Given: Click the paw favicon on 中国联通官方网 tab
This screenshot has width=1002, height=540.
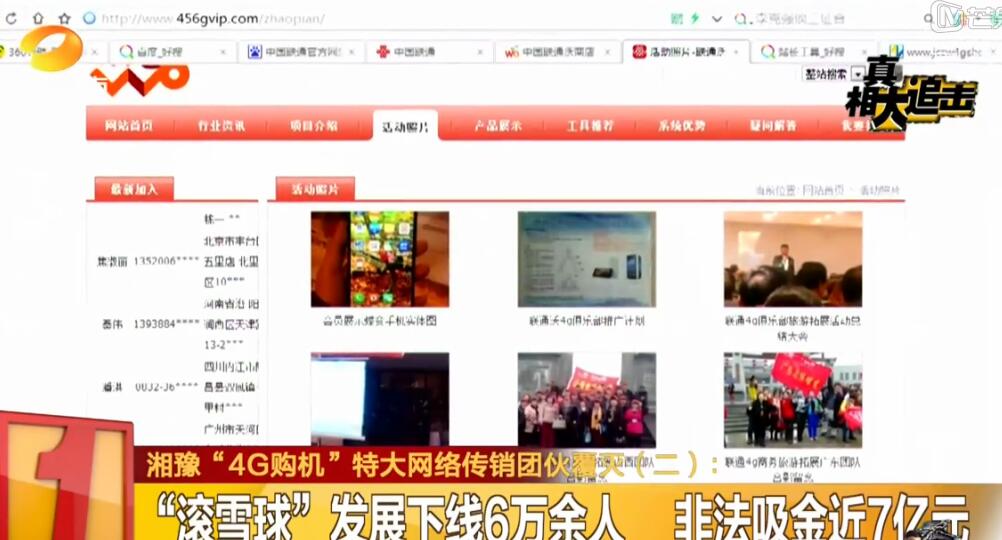Looking at the screenshot, I should 255,52.
